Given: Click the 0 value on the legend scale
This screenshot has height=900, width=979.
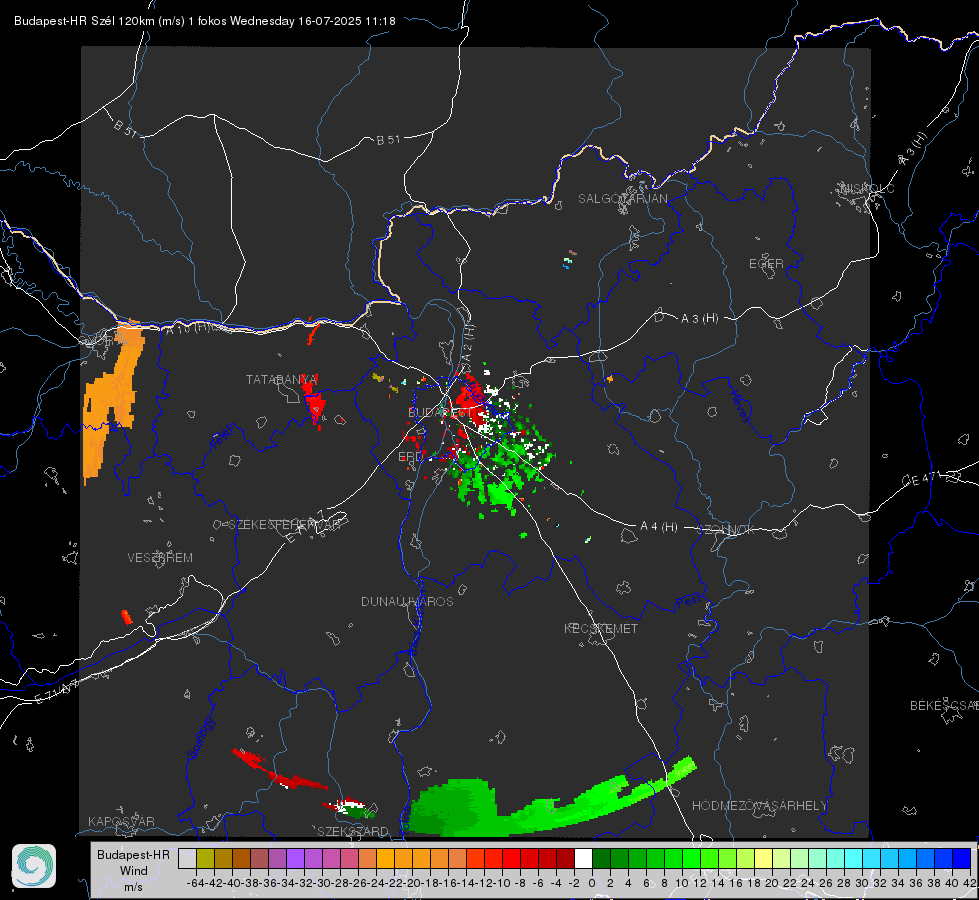Looking at the screenshot, I should pos(592,883).
